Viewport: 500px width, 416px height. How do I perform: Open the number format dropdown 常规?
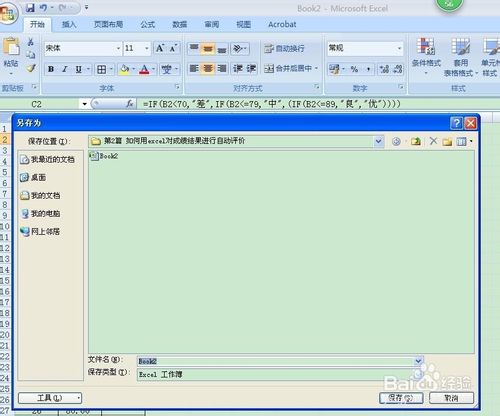point(399,49)
